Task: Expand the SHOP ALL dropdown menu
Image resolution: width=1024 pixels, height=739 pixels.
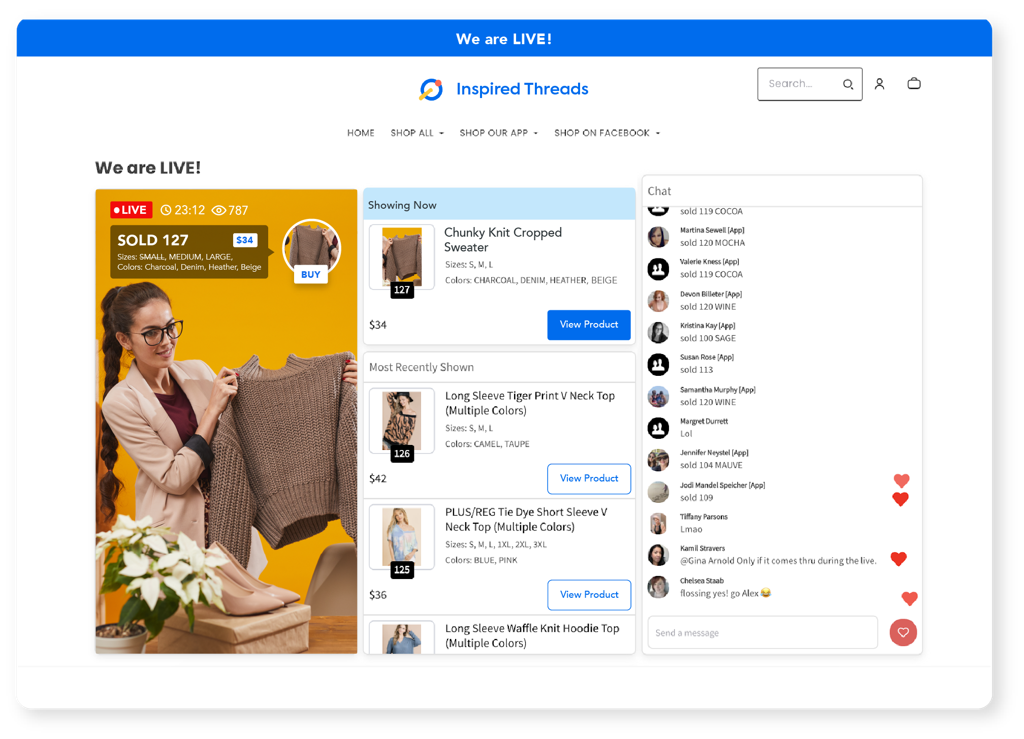Action: [x=417, y=133]
